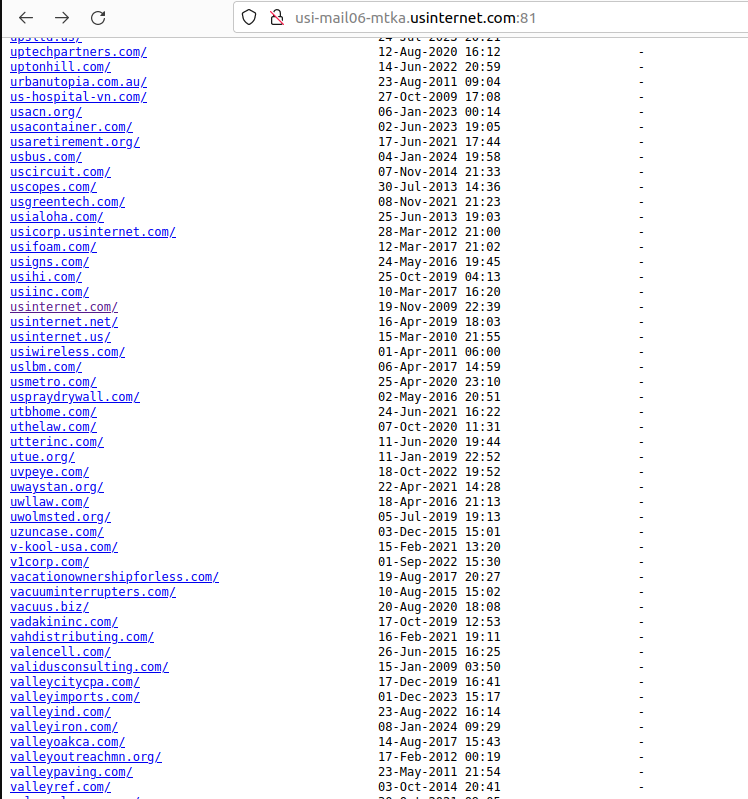The image size is (748, 799).
Task: Open validusconsulting.com/ directory
Action: click(x=90, y=667)
